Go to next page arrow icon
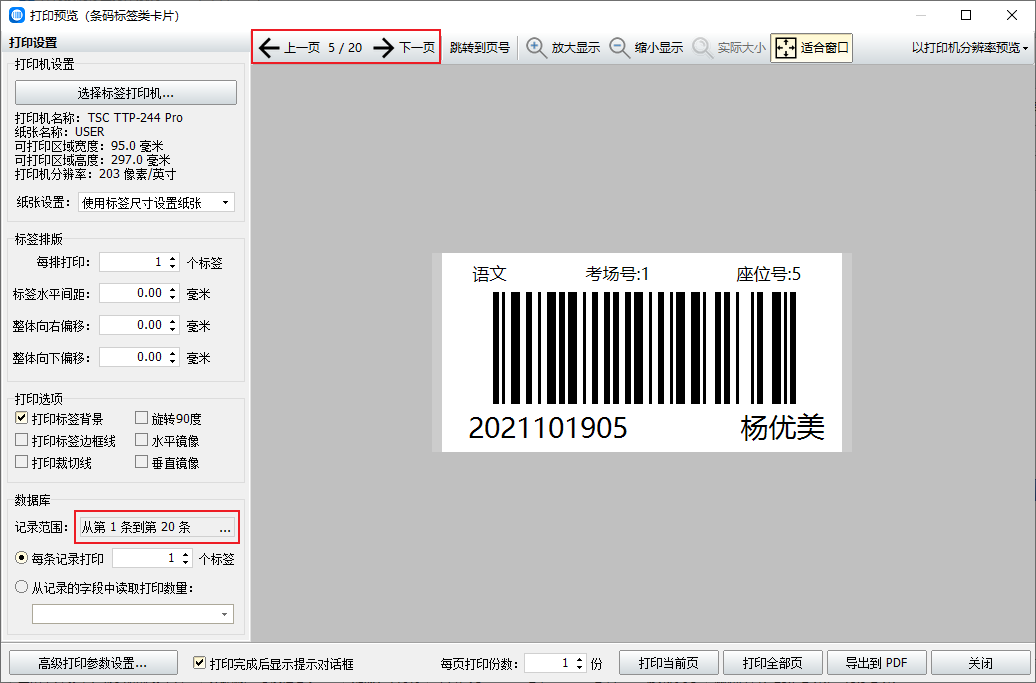The height and width of the screenshot is (683, 1036). tap(384, 48)
